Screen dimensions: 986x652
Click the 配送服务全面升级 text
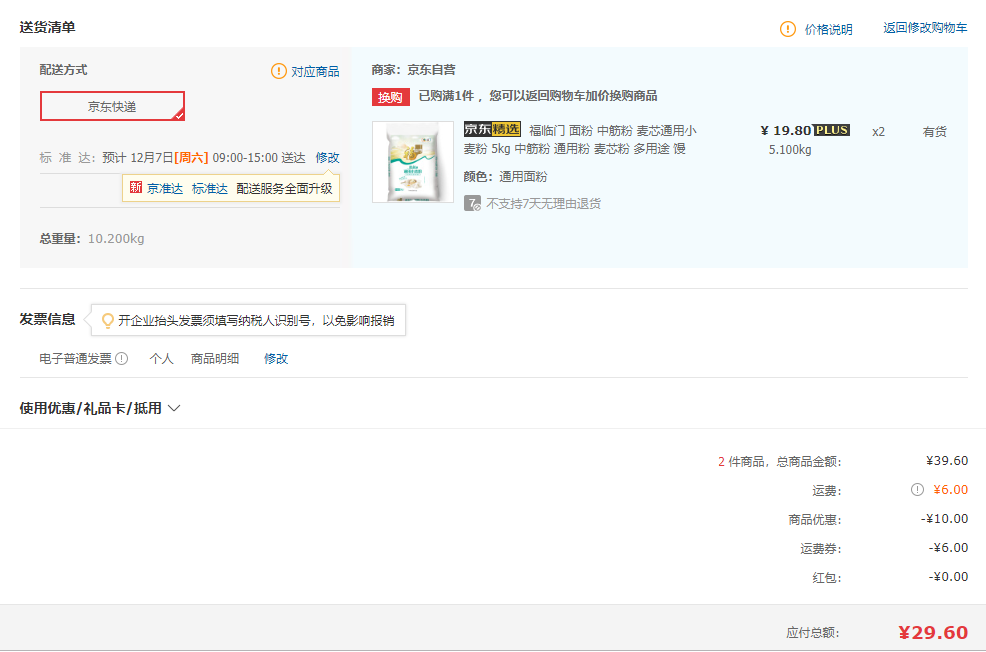point(284,189)
